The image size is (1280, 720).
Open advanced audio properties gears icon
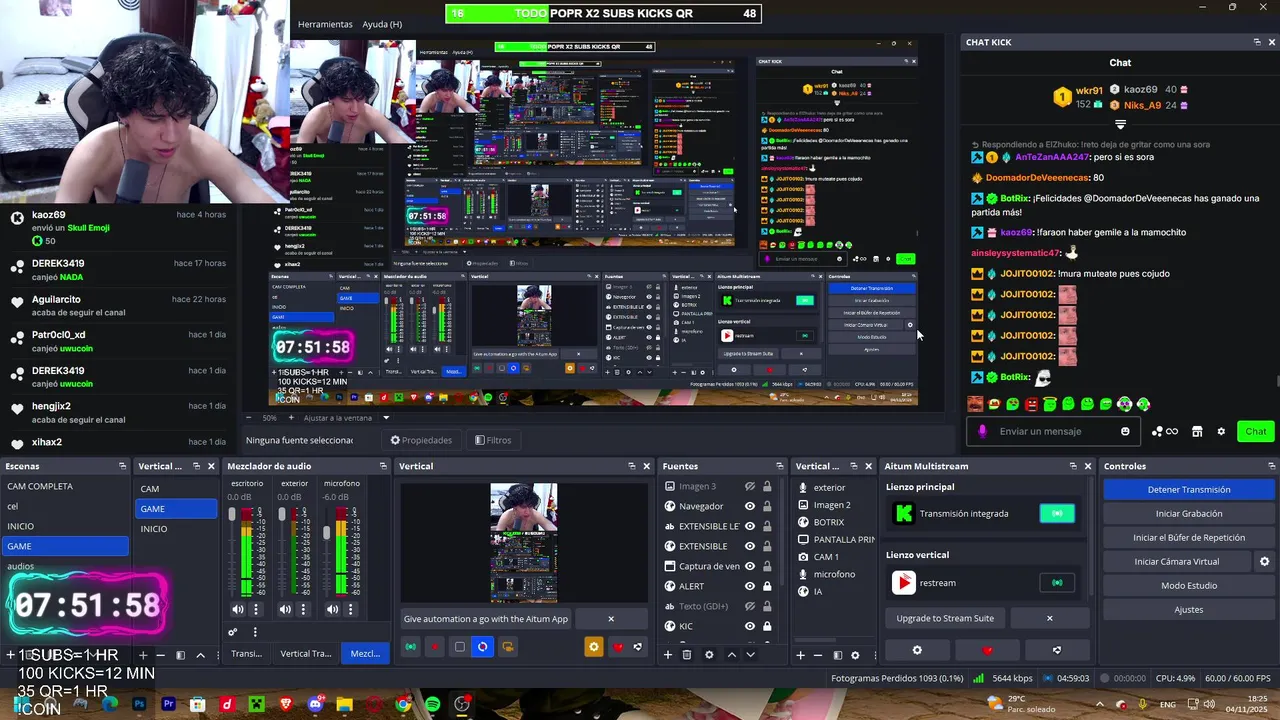point(233,632)
